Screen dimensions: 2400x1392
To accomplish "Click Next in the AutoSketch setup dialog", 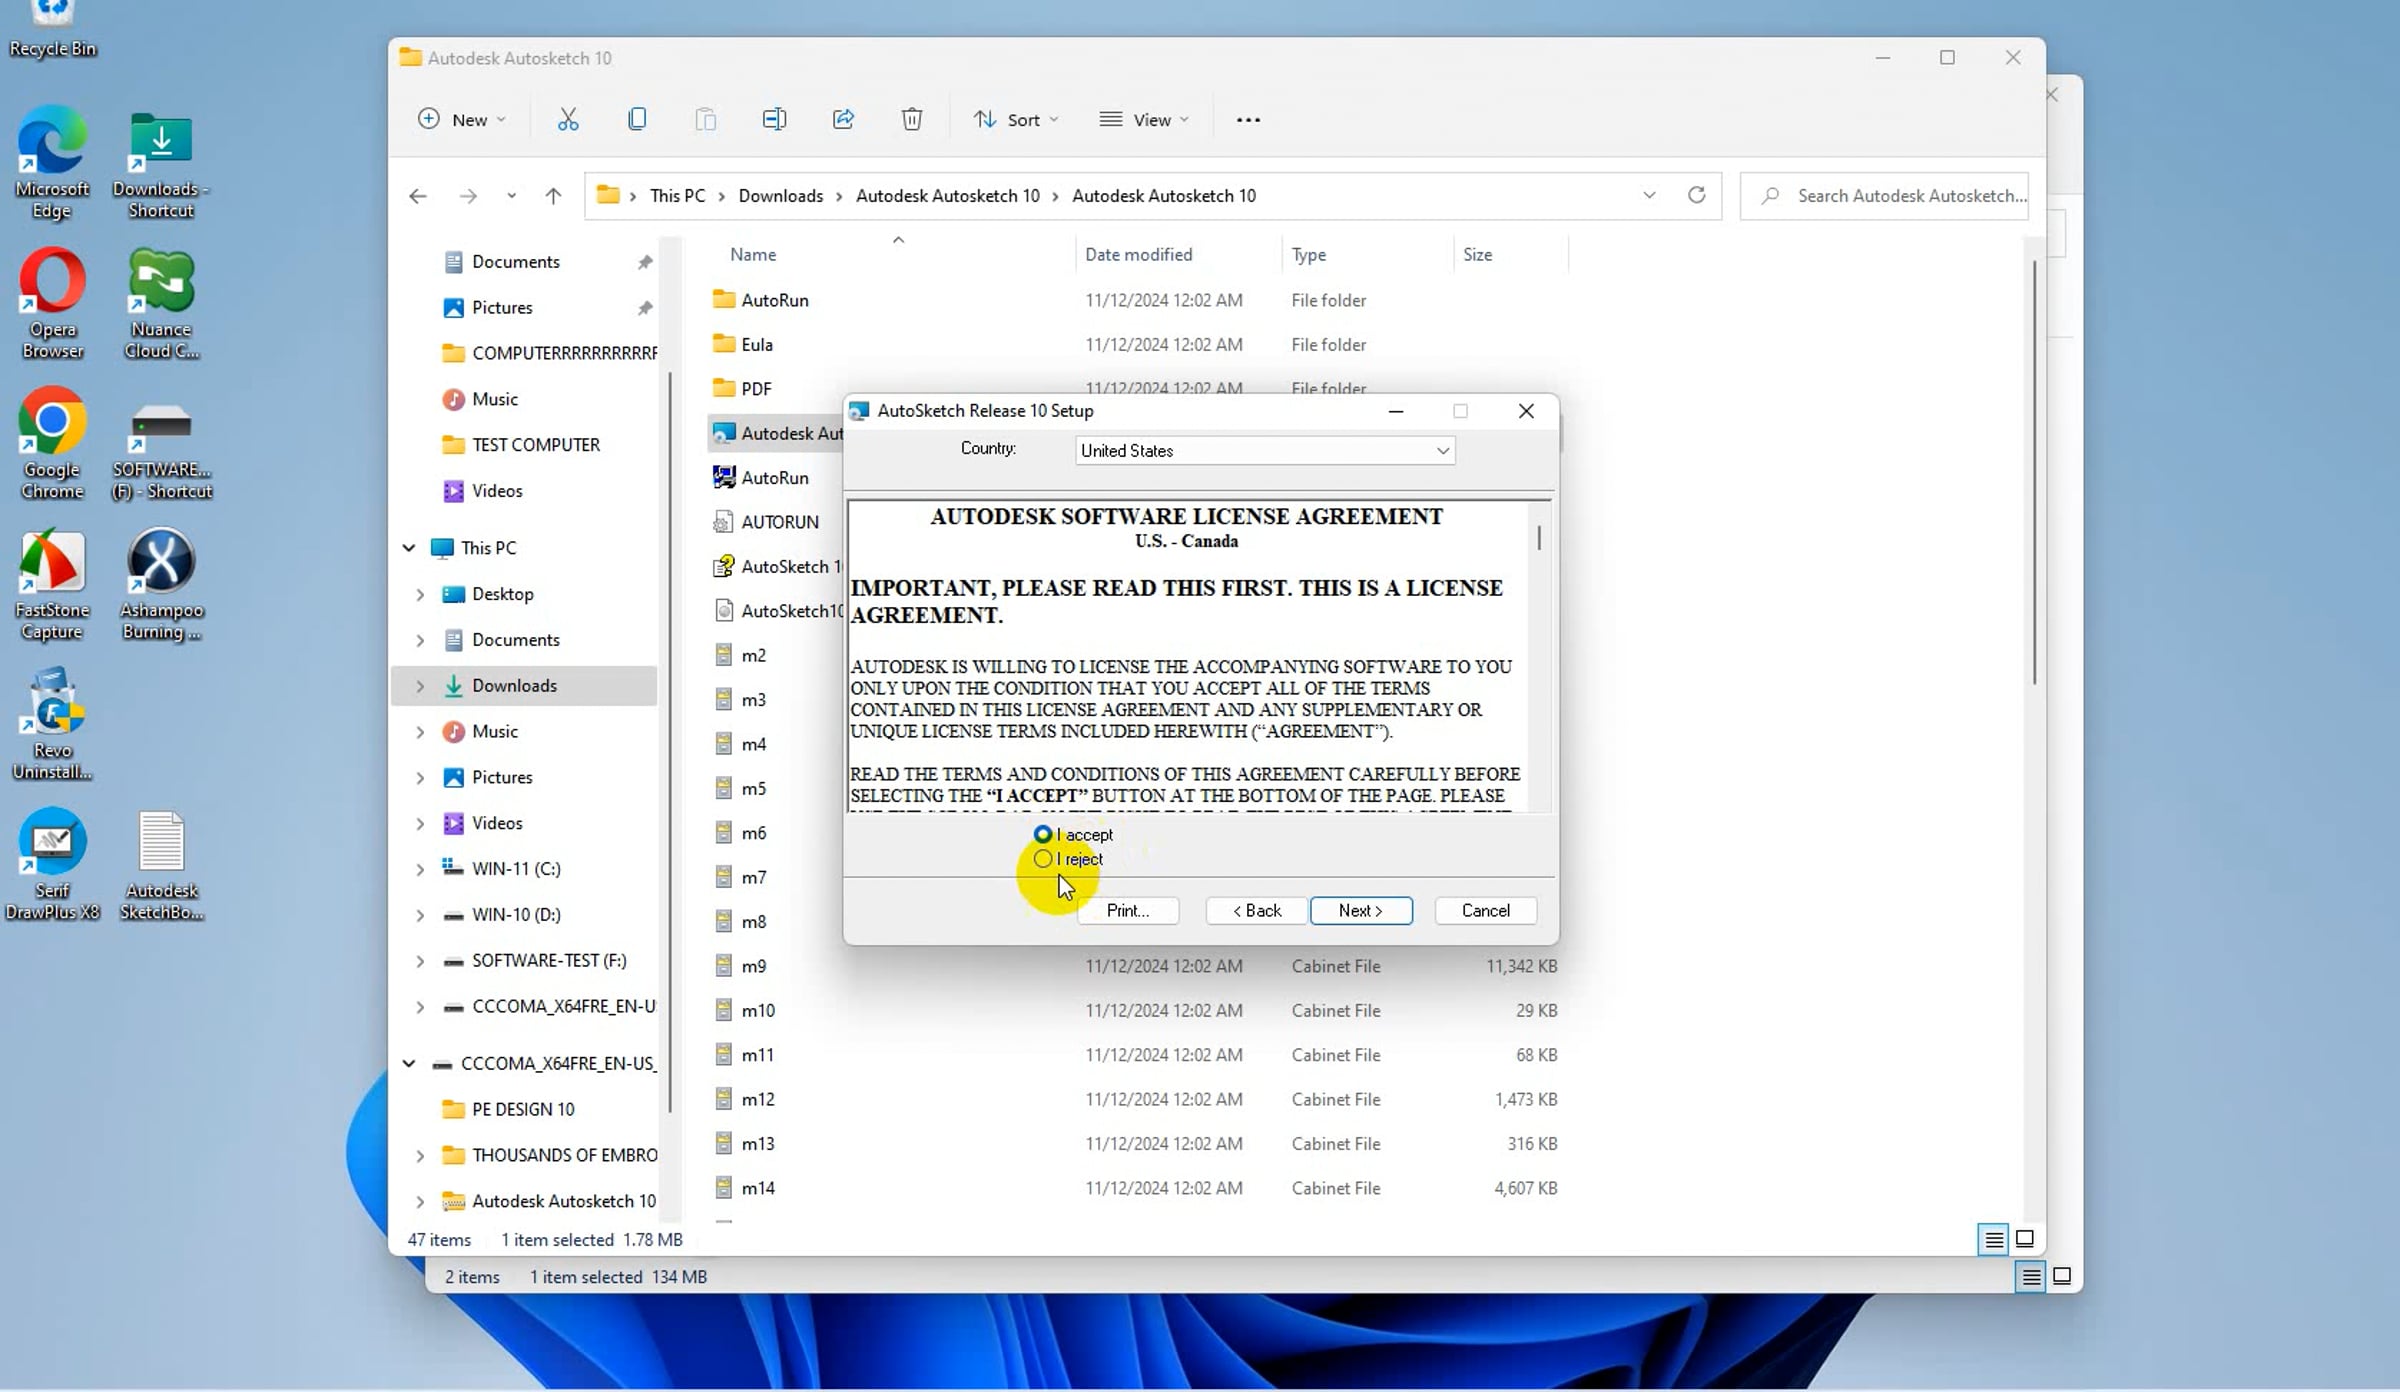I will [1360, 910].
